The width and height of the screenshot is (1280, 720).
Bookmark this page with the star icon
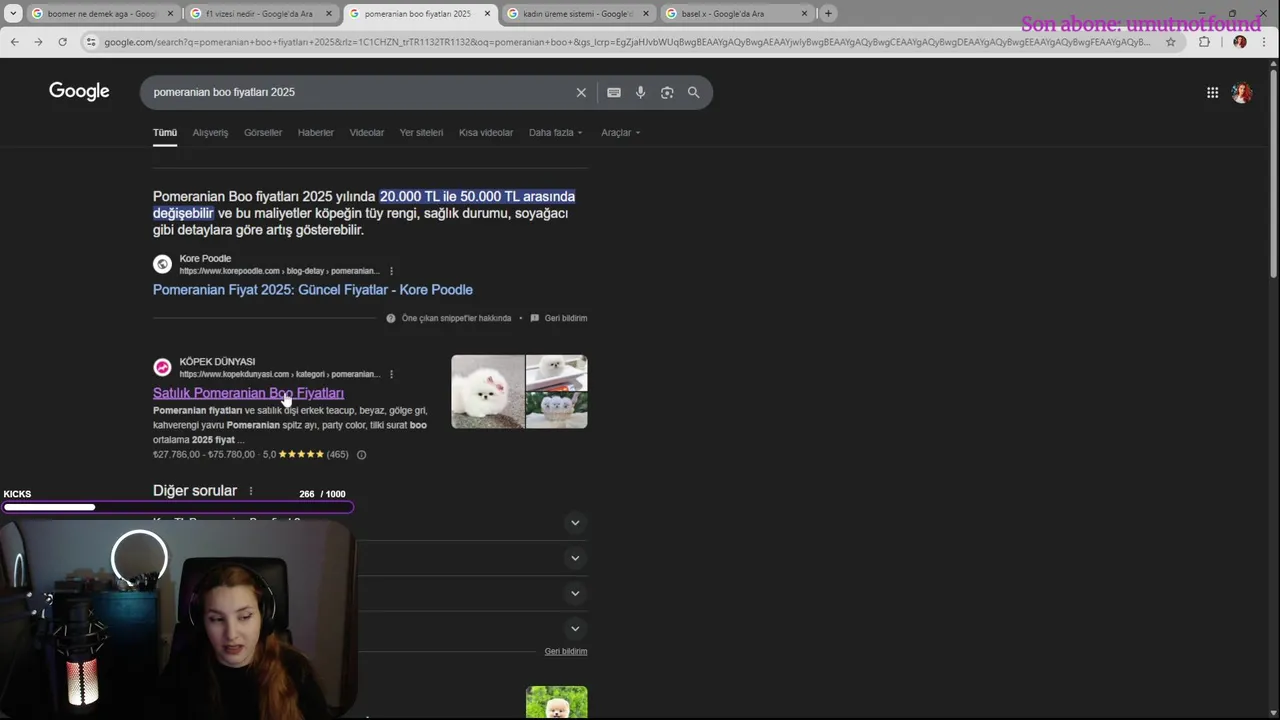pyautogui.click(x=1171, y=42)
